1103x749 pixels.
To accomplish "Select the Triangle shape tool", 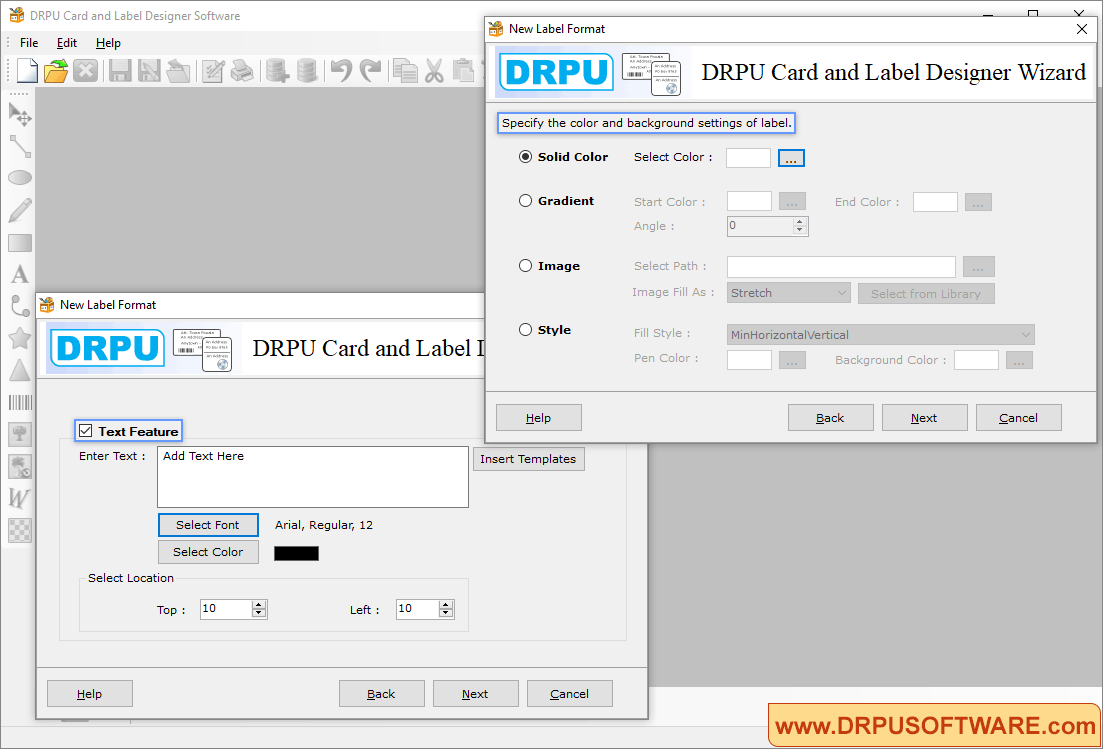I will point(20,370).
